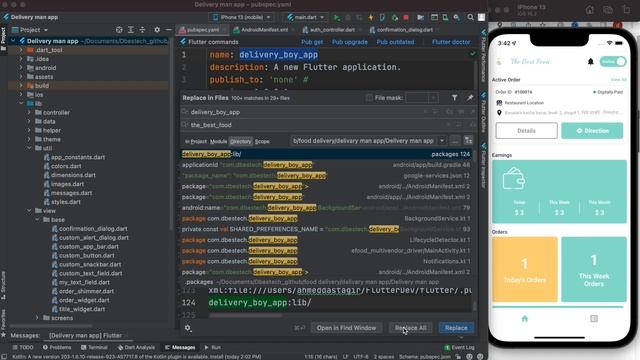Click the blue Replace button
Screen dimensions: 640x360
click(456, 328)
